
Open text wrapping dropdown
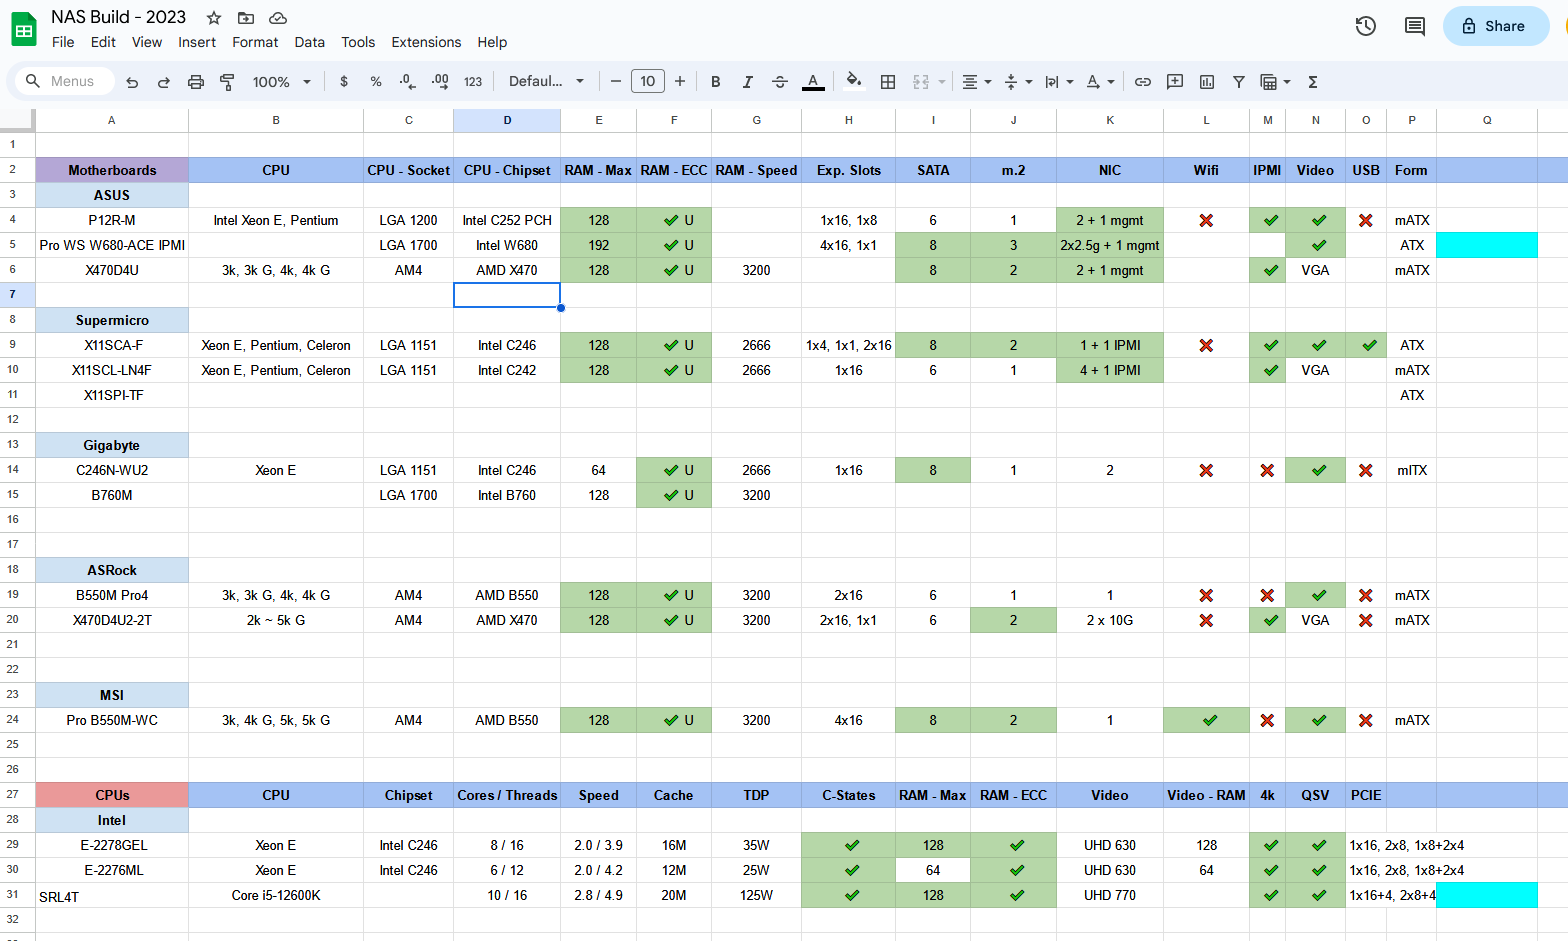[x=1059, y=82]
